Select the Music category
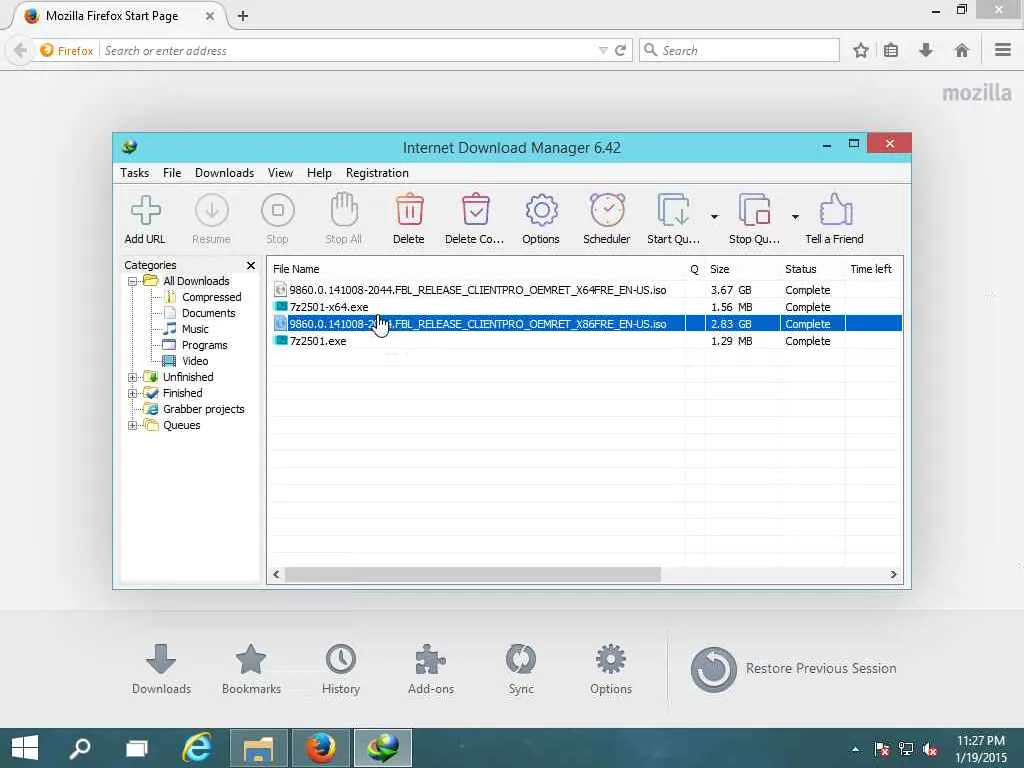This screenshot has width=1024, height=768. click(x=195, y=329)
